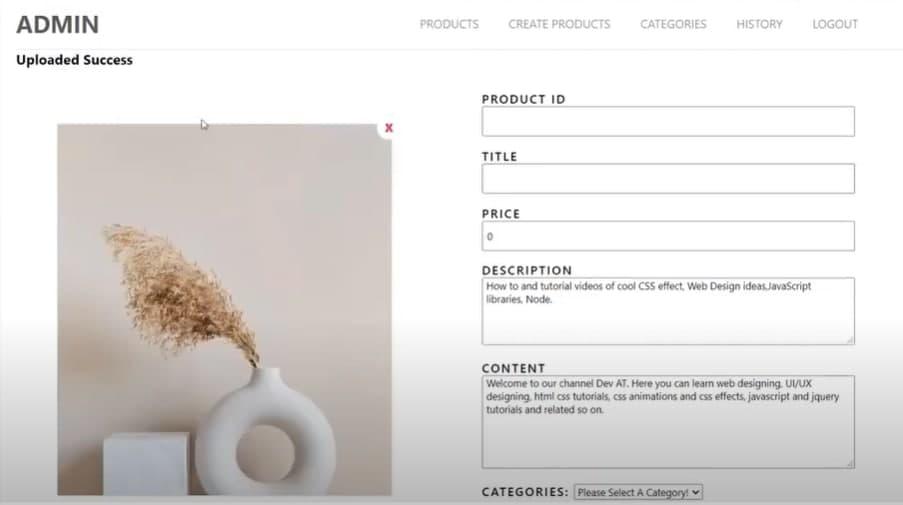
Task: Click into the Price field showing 0
Action: pyautogui.click(x=668, y=236)
